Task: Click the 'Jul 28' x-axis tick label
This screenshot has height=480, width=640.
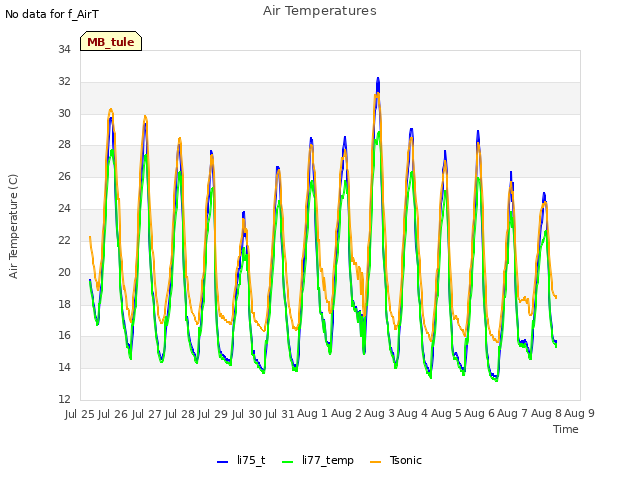Action: (180, 414)
